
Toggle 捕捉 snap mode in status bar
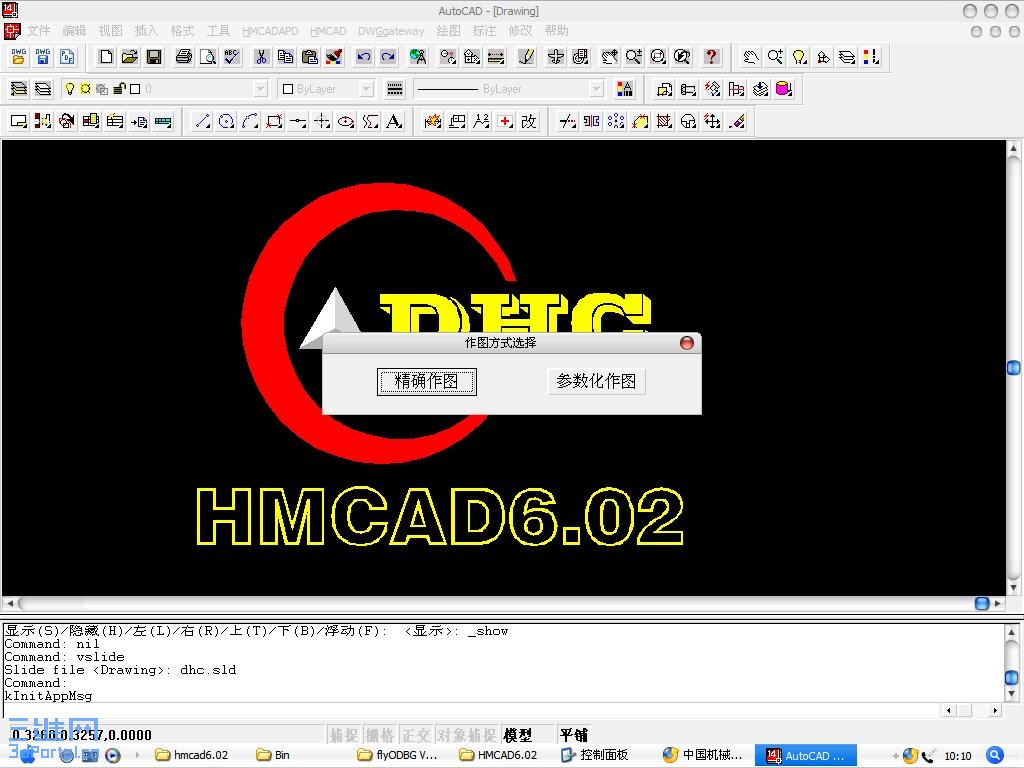(344, 735)
